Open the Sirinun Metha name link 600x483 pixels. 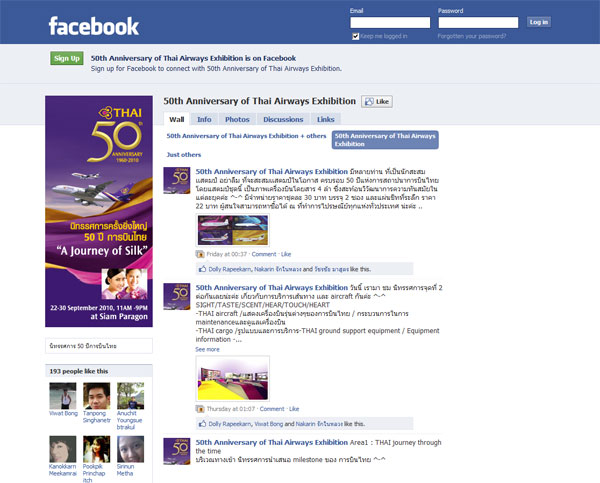click(x=126, y=470)
